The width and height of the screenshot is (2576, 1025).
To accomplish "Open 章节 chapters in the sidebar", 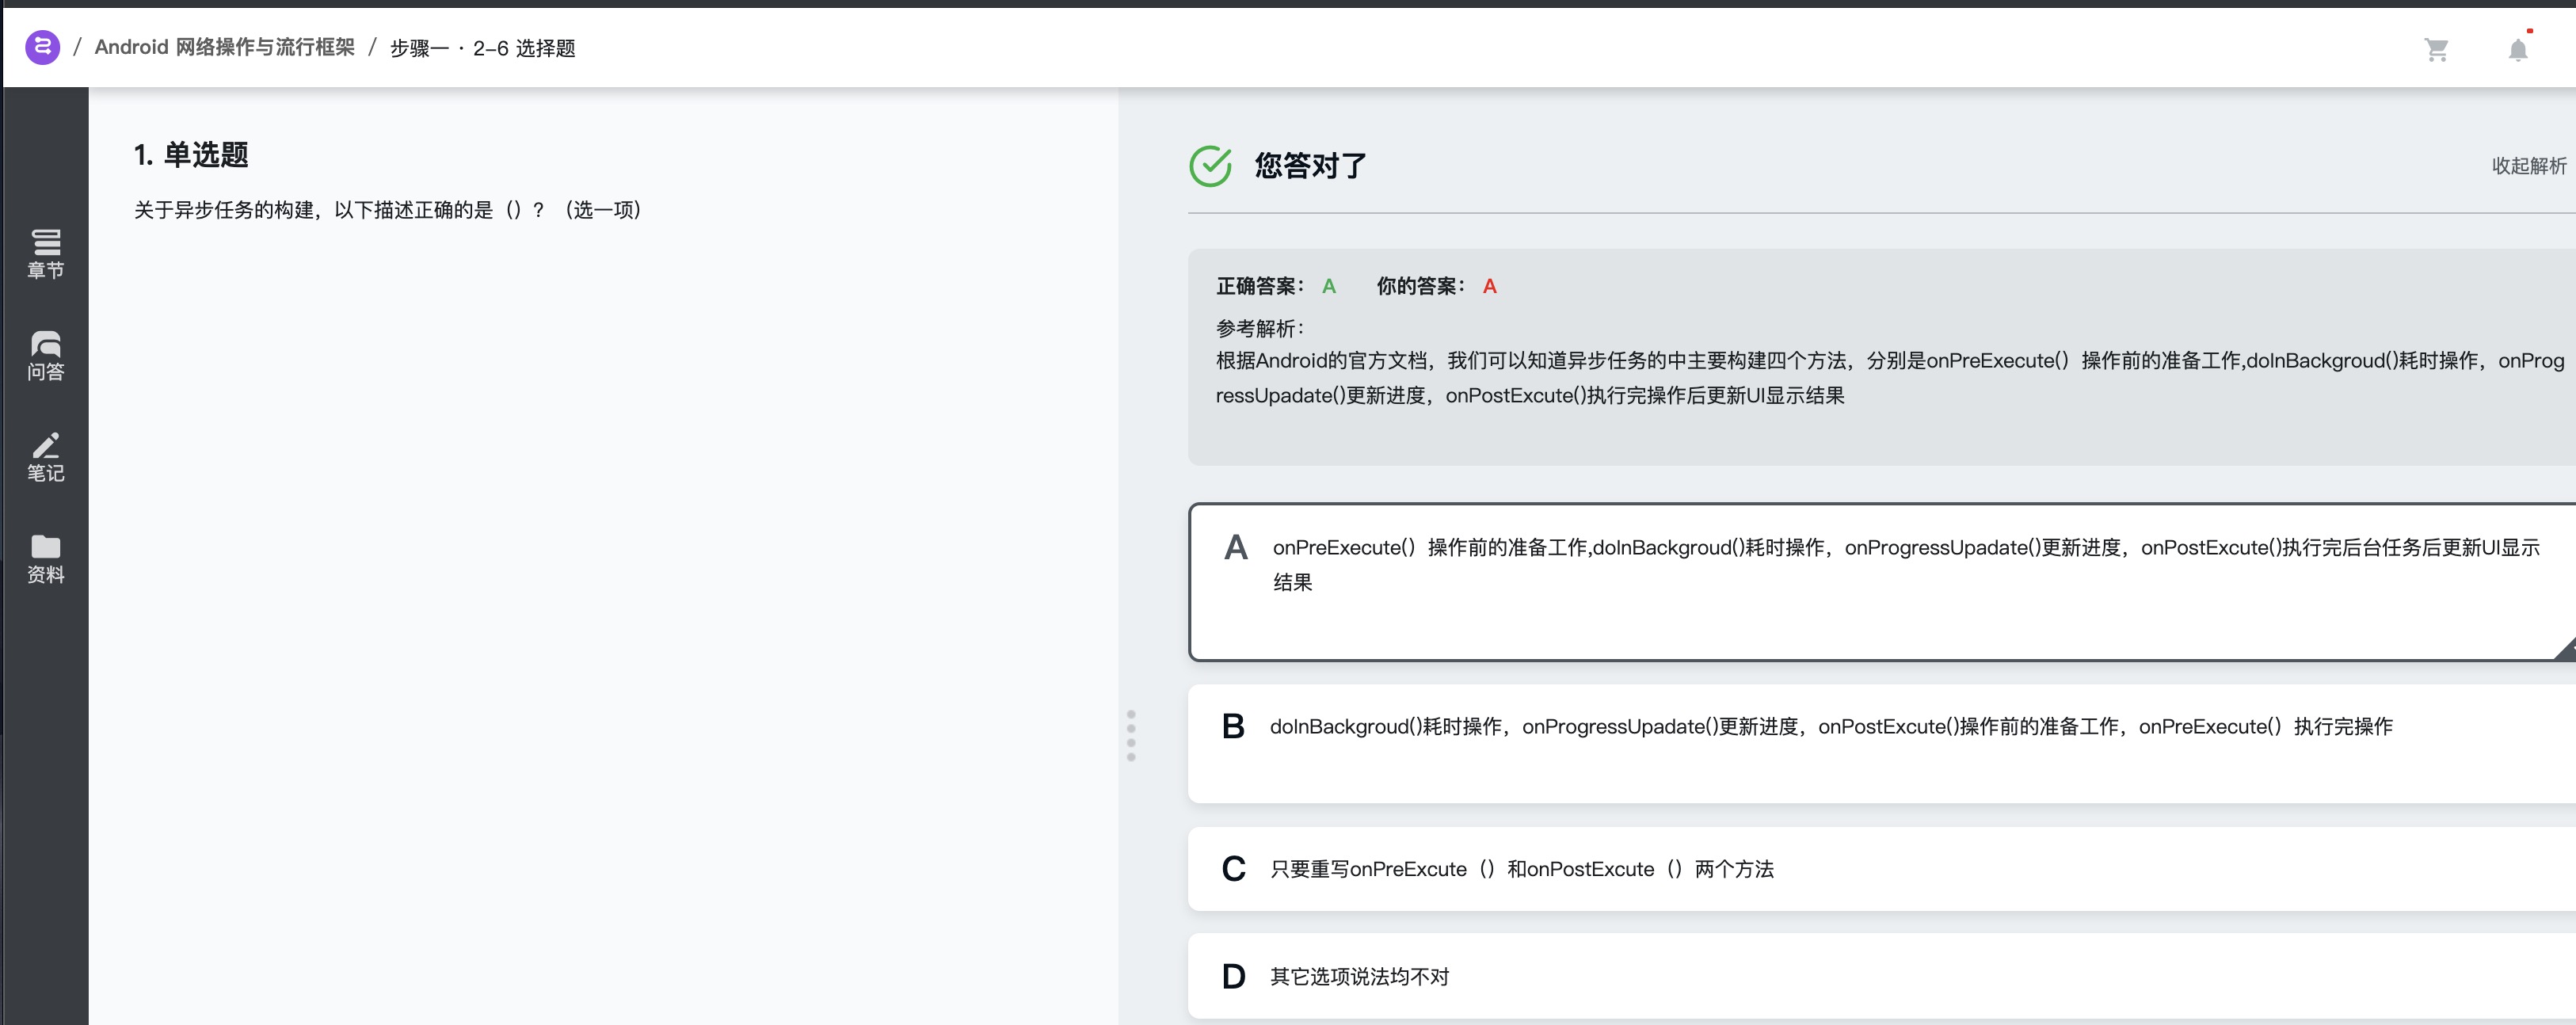I will [45, 254].
